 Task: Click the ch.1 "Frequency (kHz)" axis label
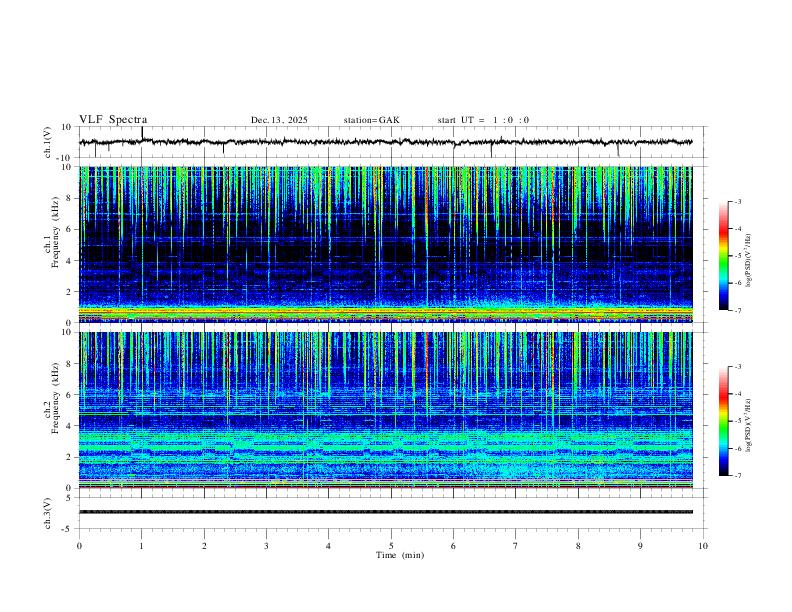55,232
